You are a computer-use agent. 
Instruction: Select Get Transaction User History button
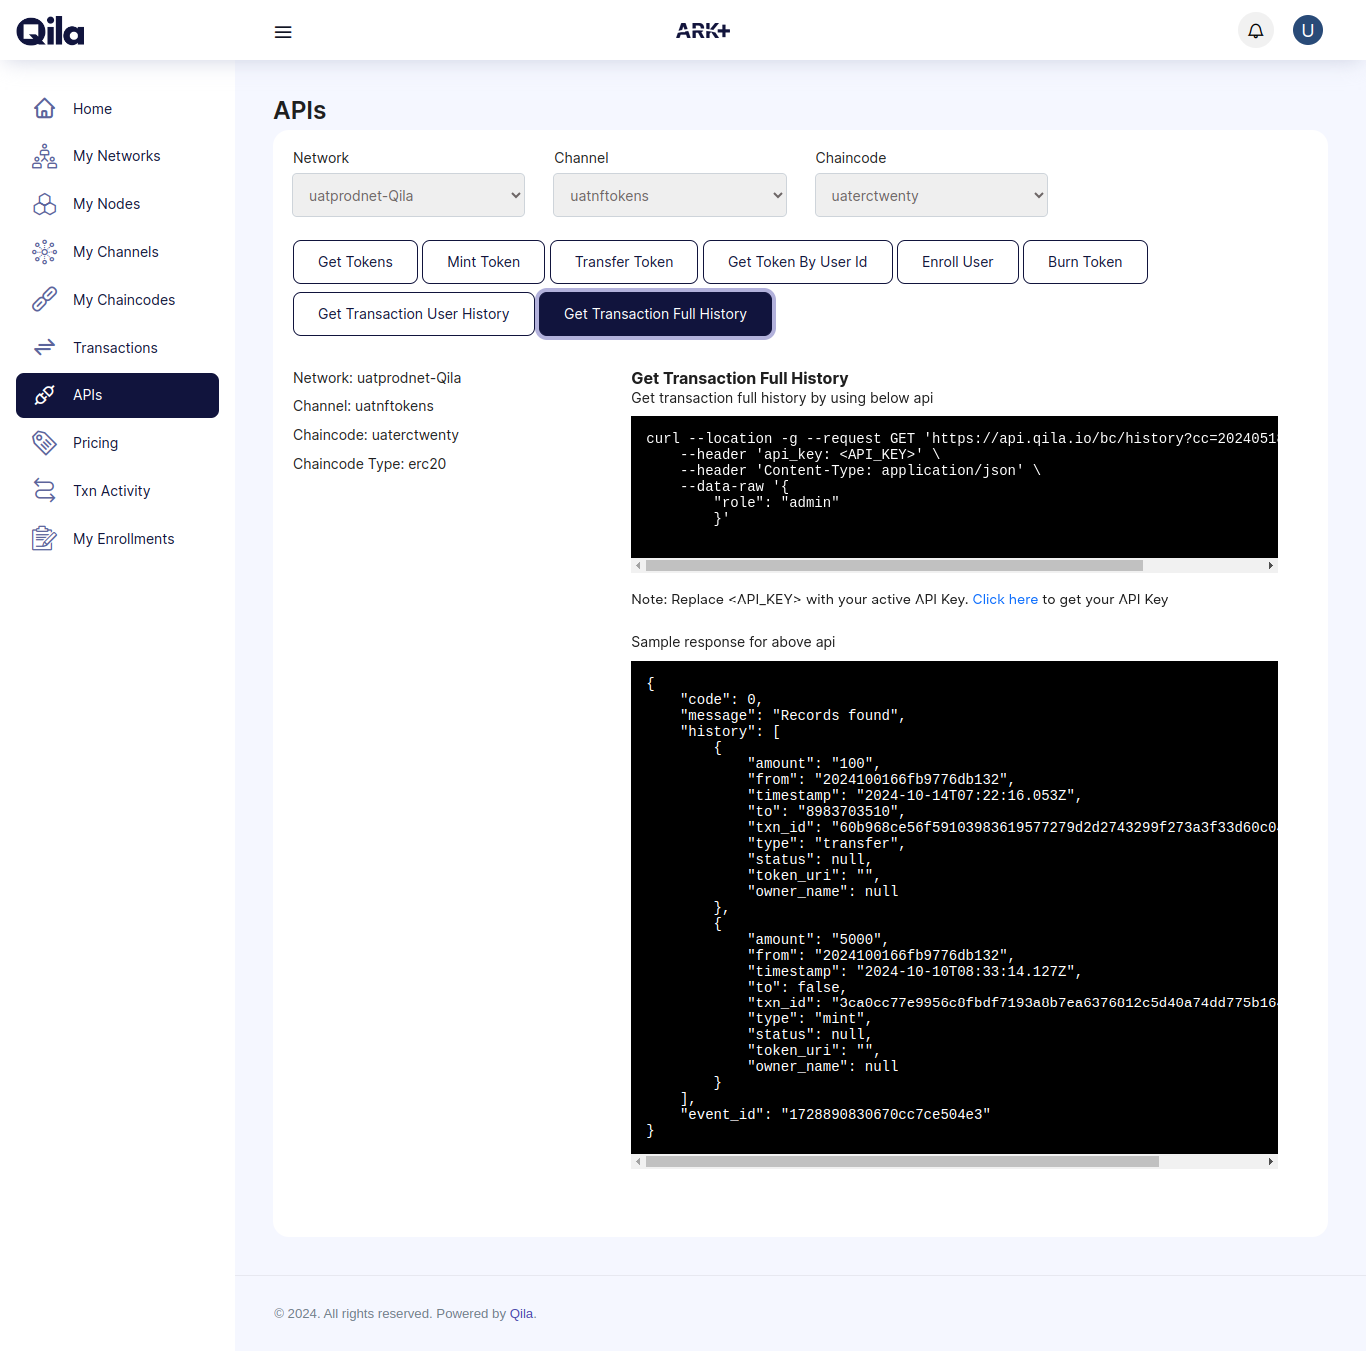point(413,314)
